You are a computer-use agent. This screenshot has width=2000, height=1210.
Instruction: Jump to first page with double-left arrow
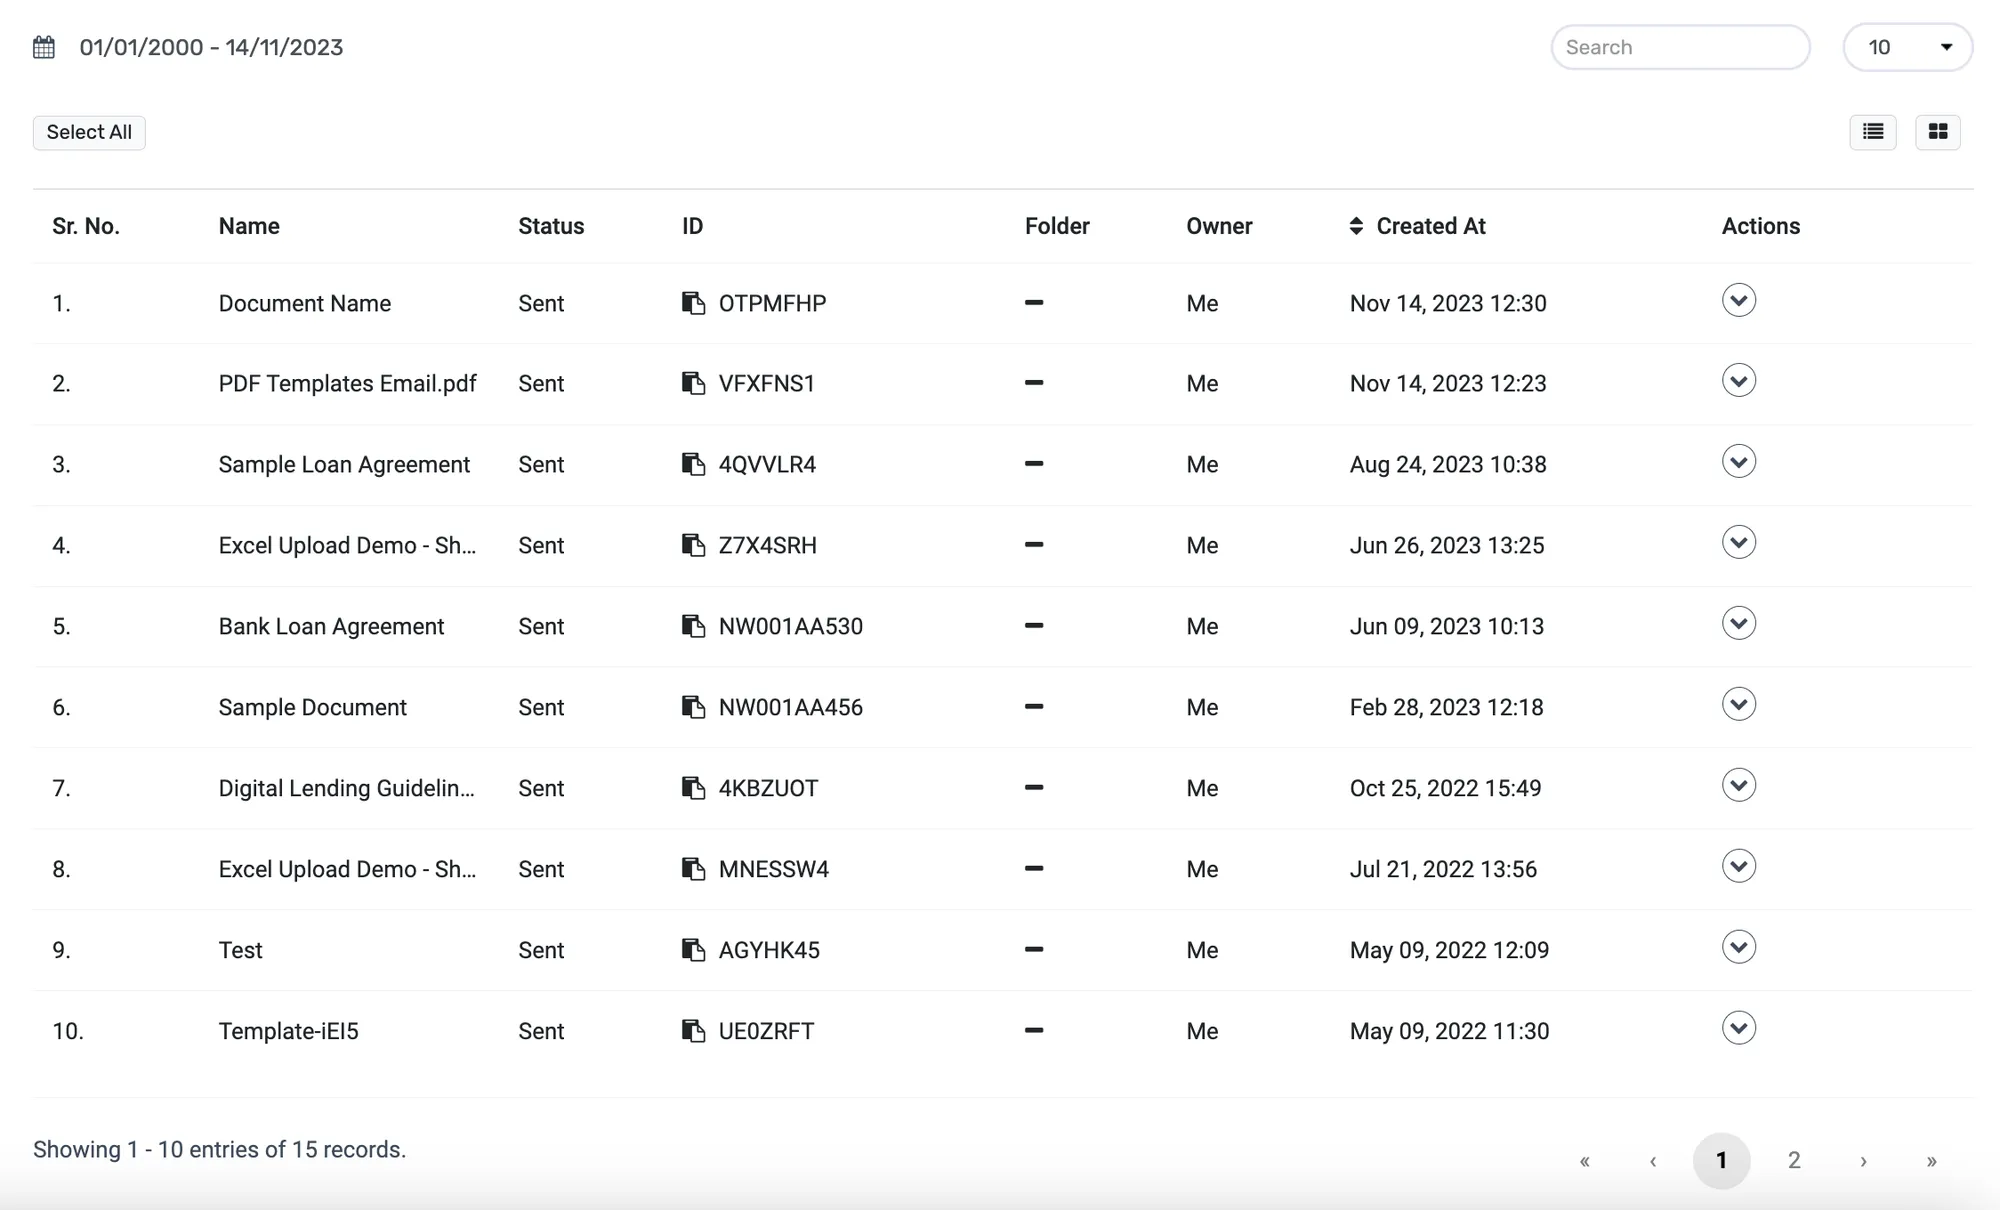coord(1585,1161)
